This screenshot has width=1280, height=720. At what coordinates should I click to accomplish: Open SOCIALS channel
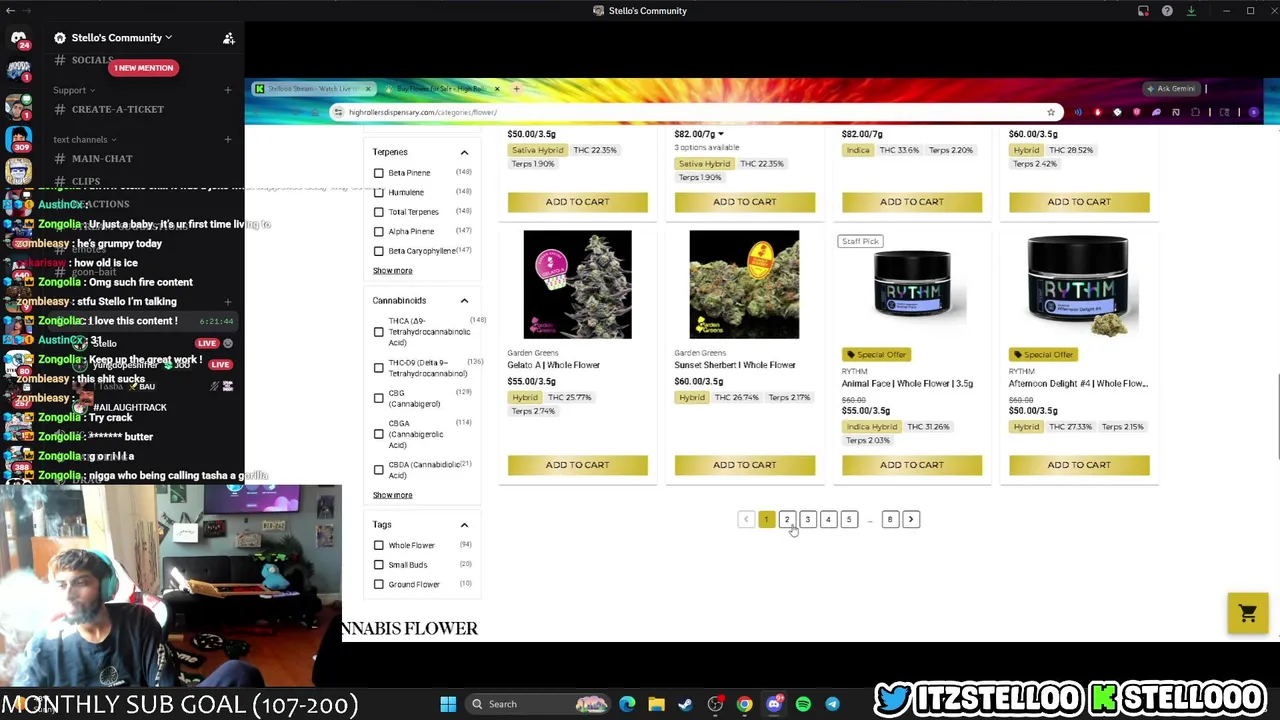point(92,60)
